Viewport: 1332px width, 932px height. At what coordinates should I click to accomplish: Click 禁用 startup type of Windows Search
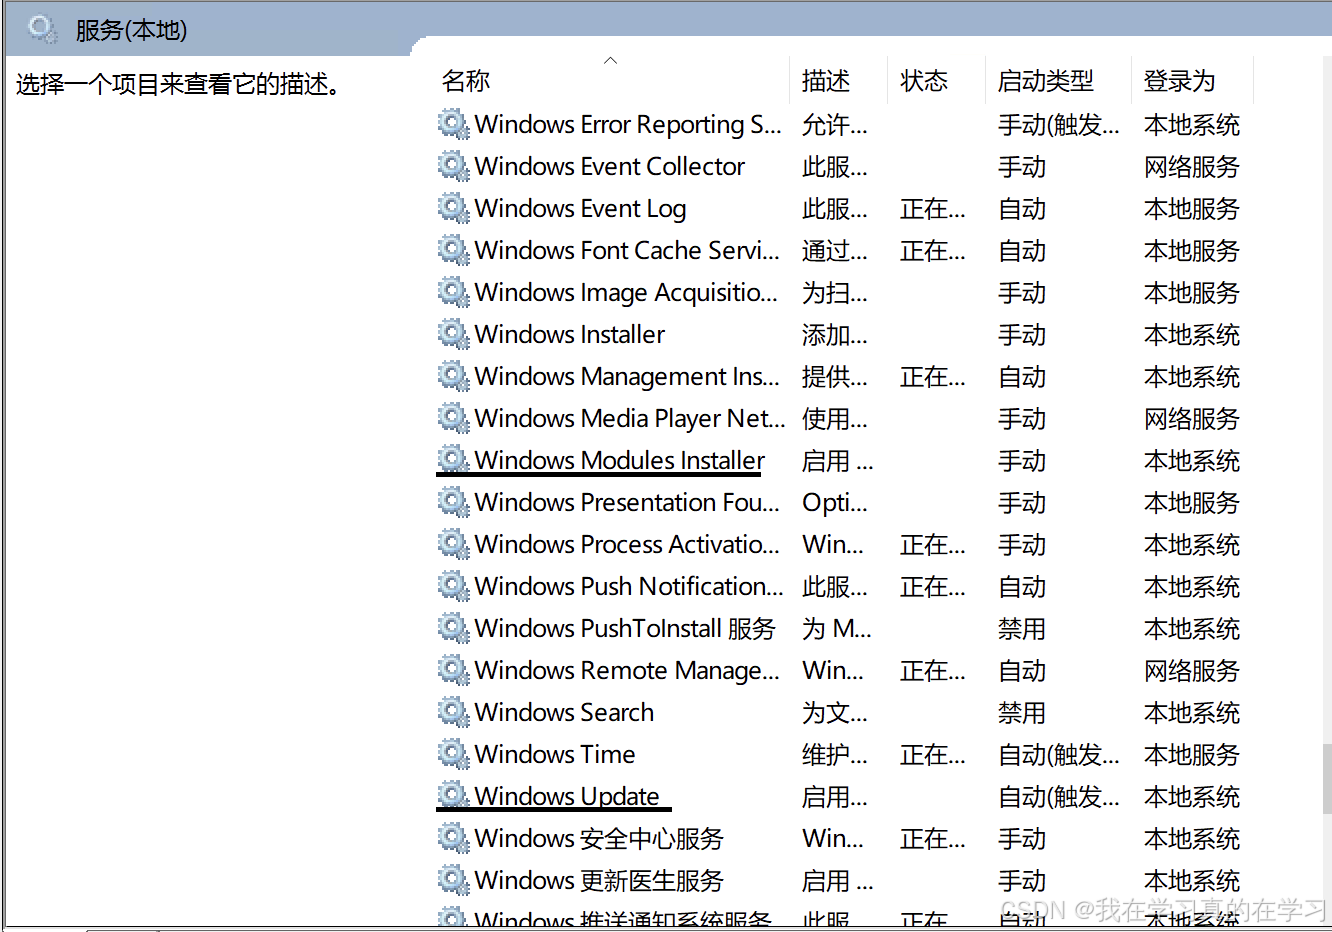[x=1022, y=712]
